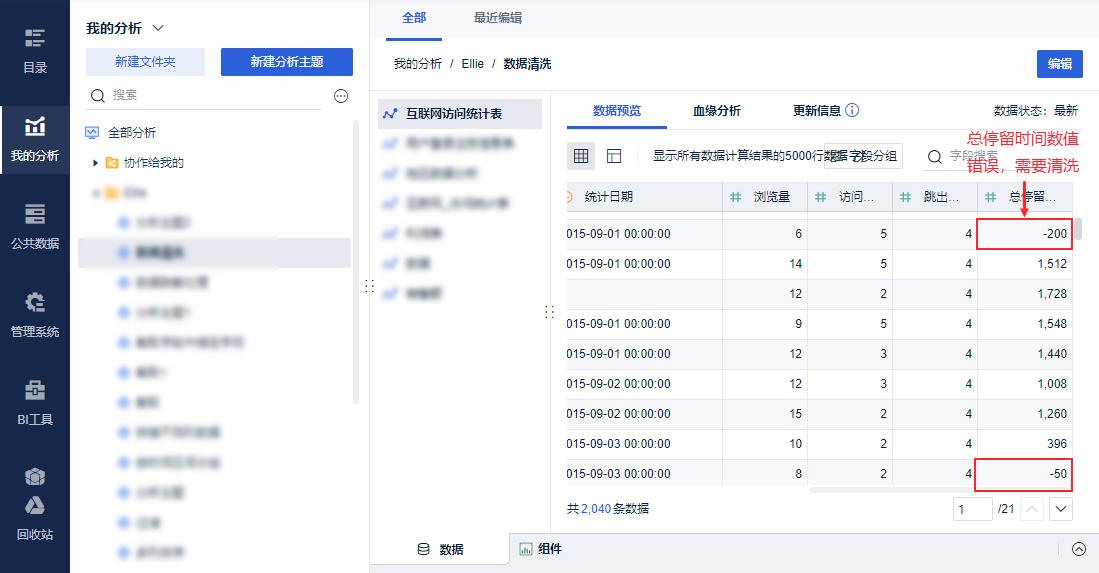Collapse the bottom panel with the up-arrow icon

[x=1078, y=549]
